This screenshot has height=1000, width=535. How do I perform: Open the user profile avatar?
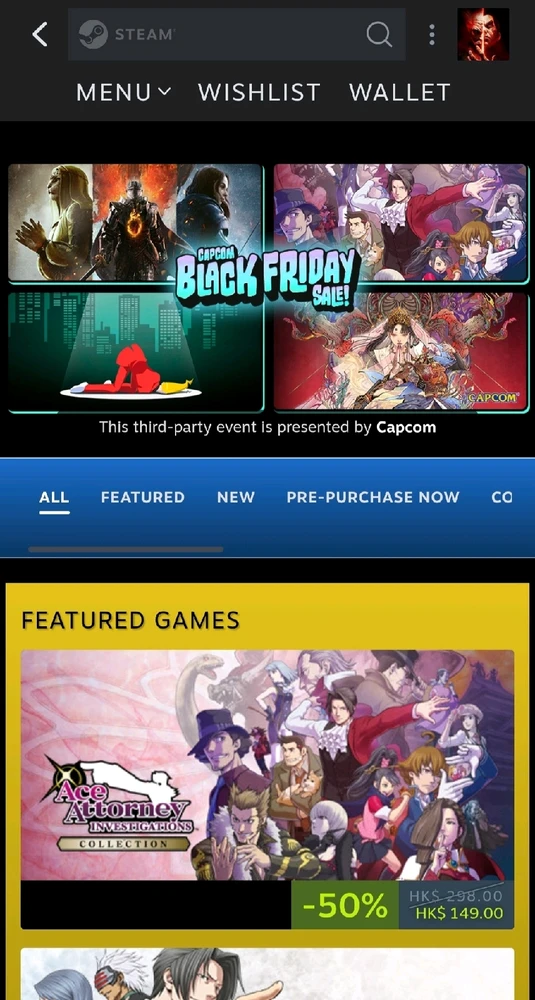(483, 34)
